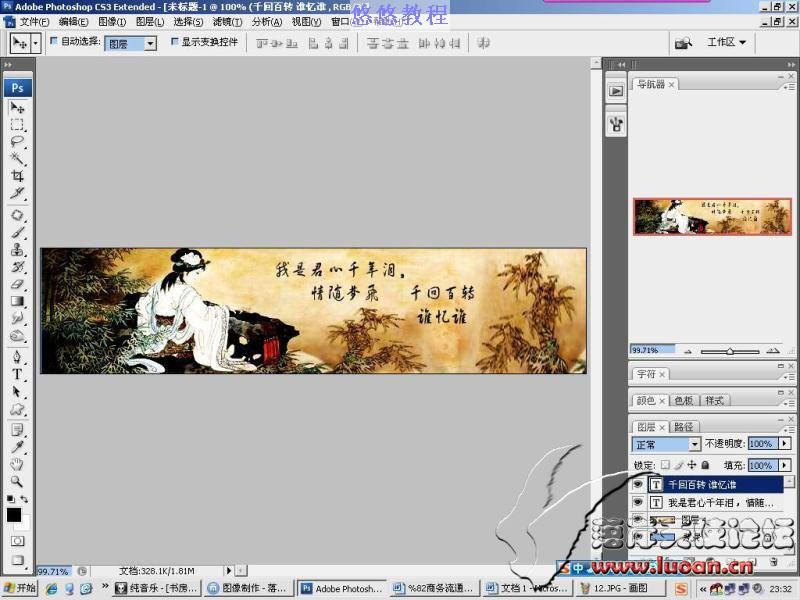Click the Auto-Align Layers icon in options bar
800x600 pixels.
[x=483, y=43]
